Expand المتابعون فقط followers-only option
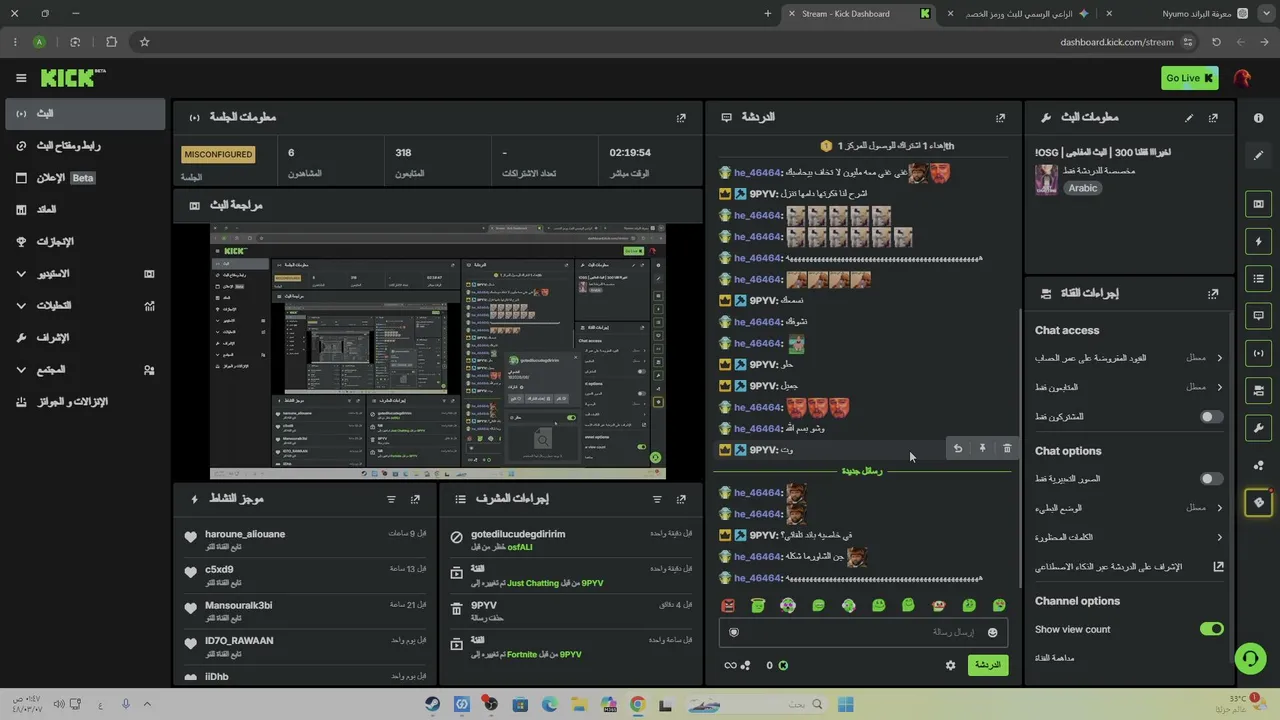This screenshot has height=720, width=1280. click(x=1129, y=387)
